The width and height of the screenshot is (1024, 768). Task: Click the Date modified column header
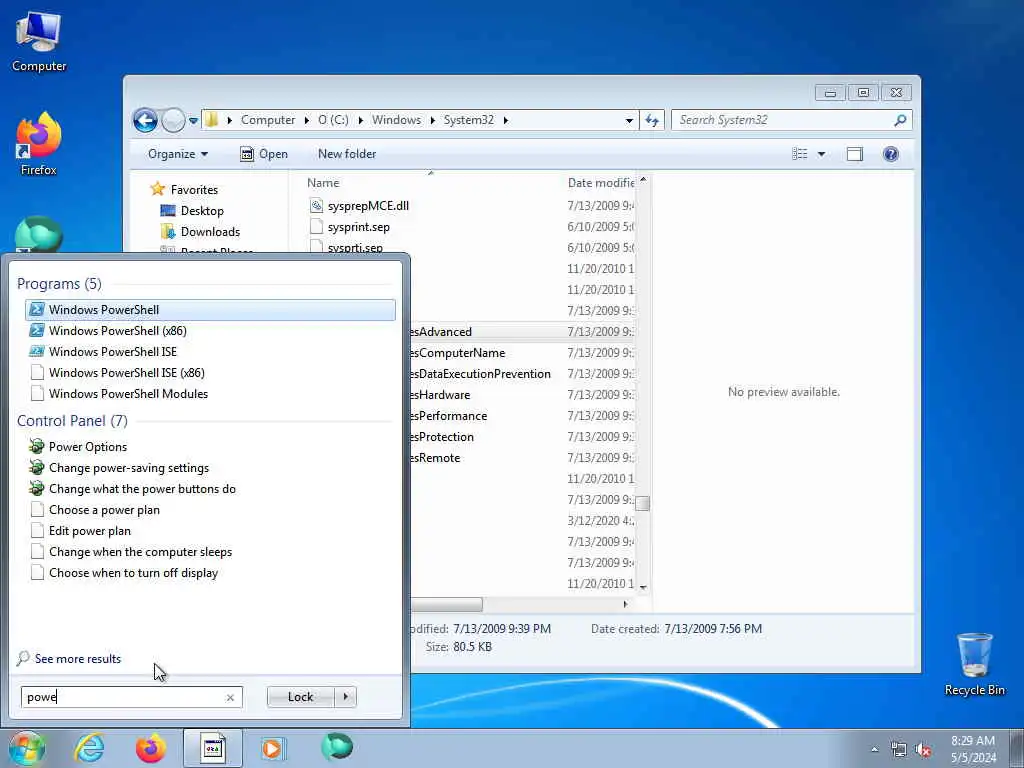600,183
